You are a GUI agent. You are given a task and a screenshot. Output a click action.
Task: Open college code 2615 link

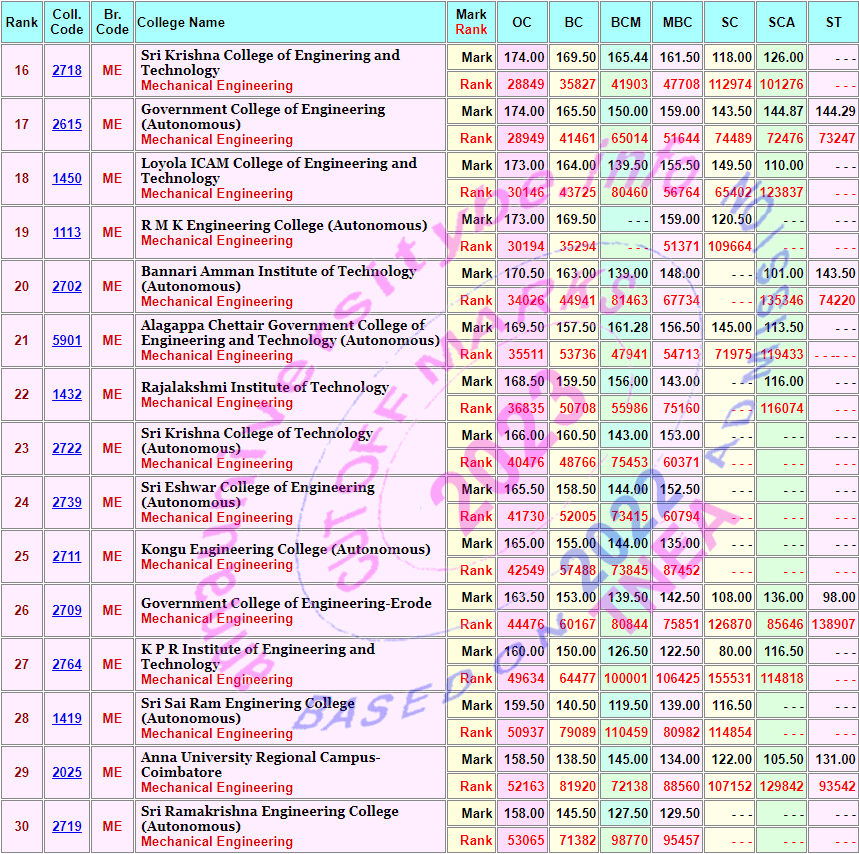pos(67,124)
